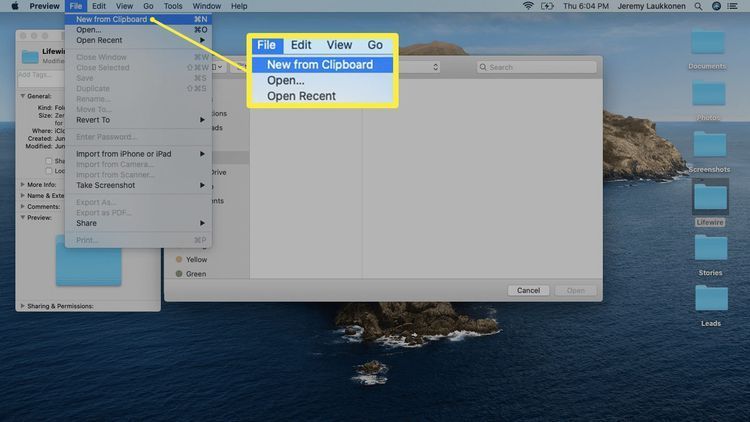Click the Wi-Fi status icon
This screenshot has height=422, width=750.
point(528,6)
